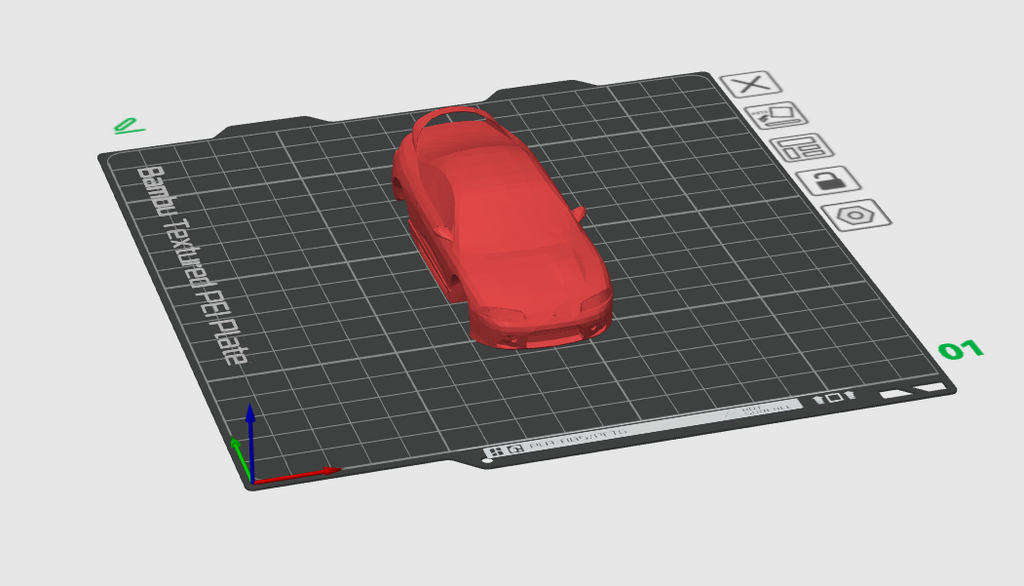This screenshot has width=1024, height=586.
Task: Click the grid icon on the bed label
Action: coord(496,451)
